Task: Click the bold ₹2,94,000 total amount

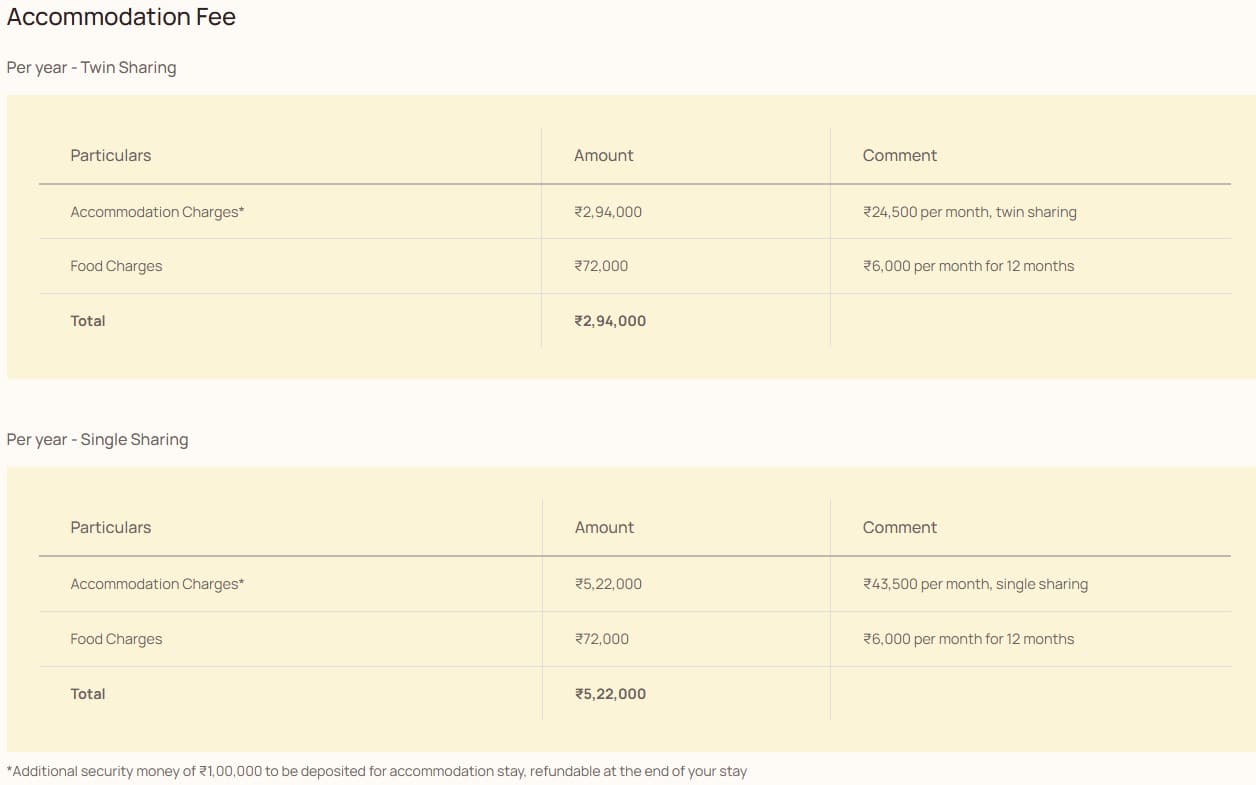Action: pyautogui.click(x=610, y=321)
